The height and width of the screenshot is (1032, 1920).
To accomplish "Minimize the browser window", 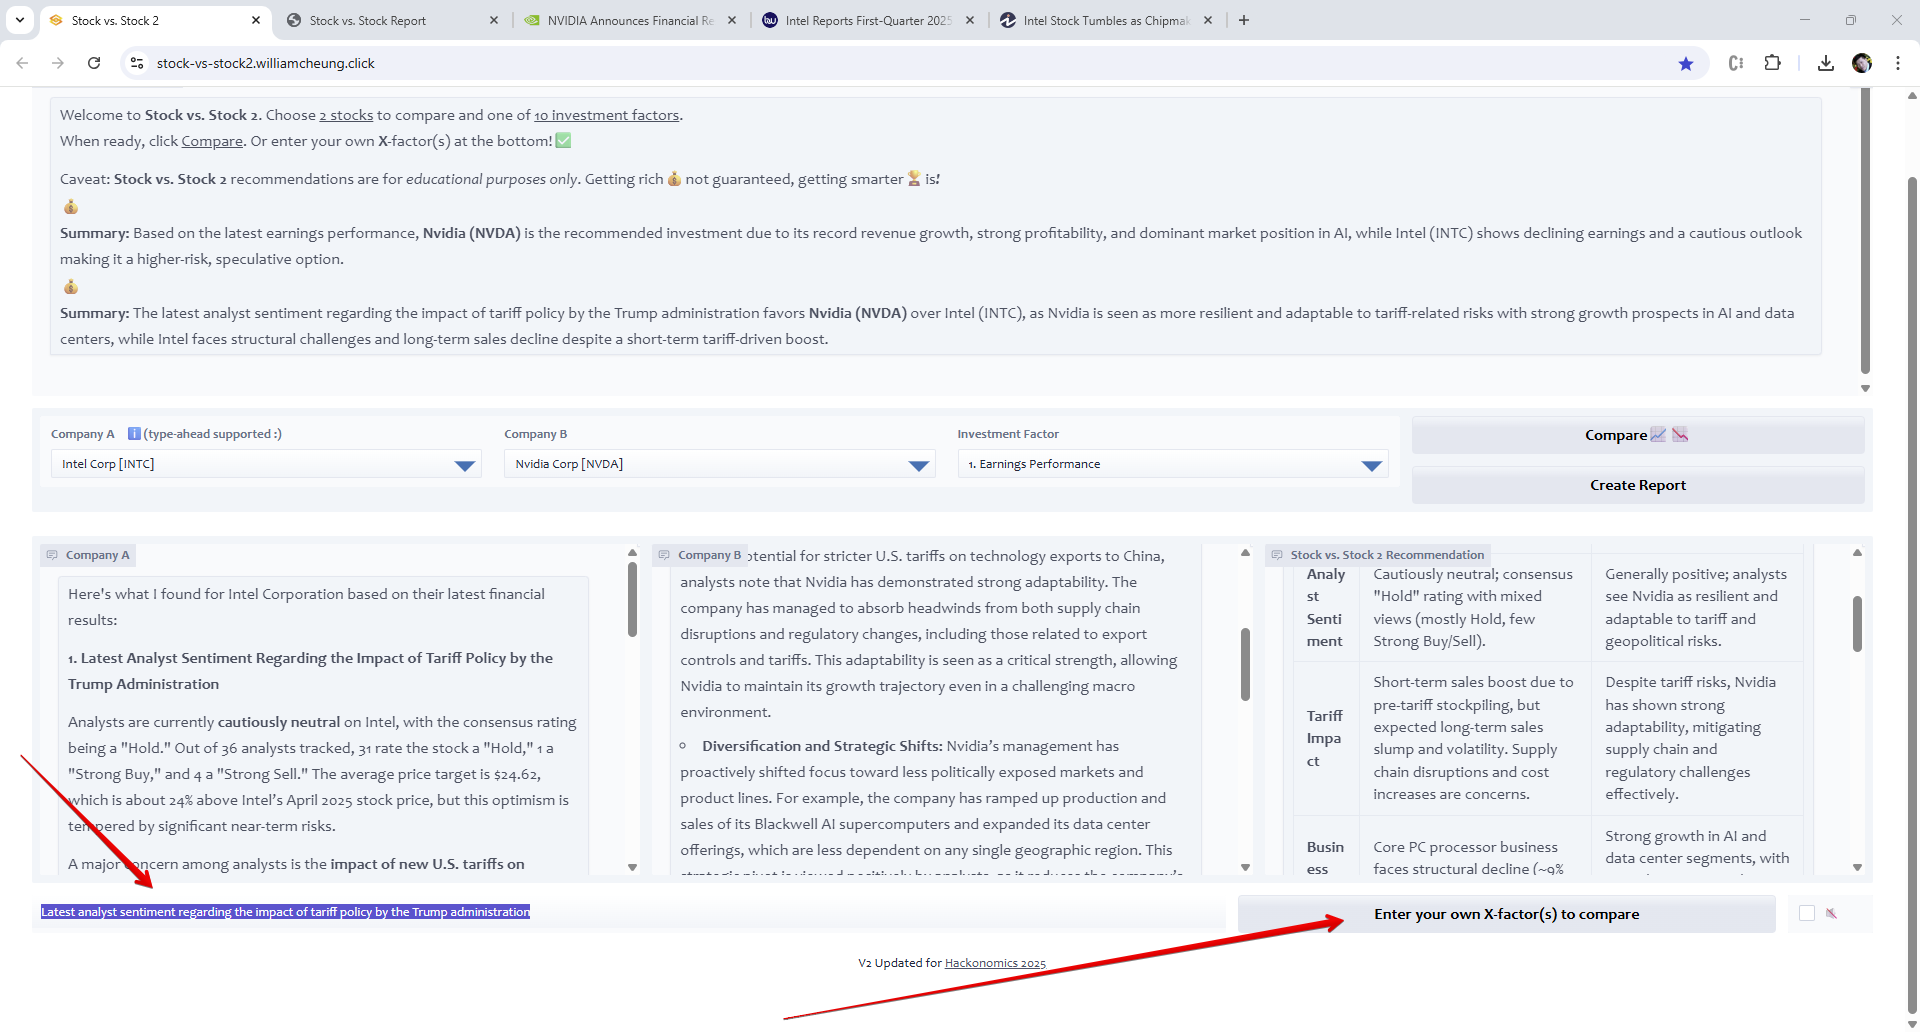I will coord(1805,20).
